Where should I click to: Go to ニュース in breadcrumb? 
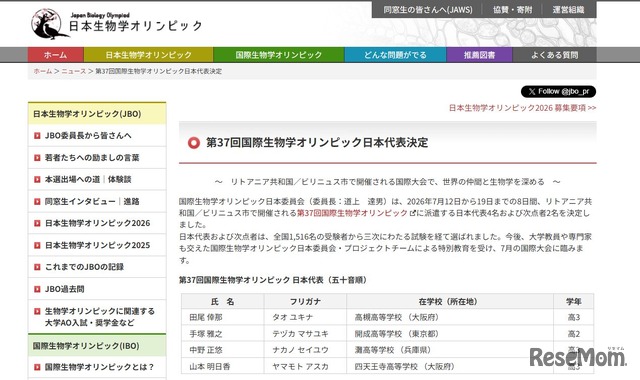[73, 71]
